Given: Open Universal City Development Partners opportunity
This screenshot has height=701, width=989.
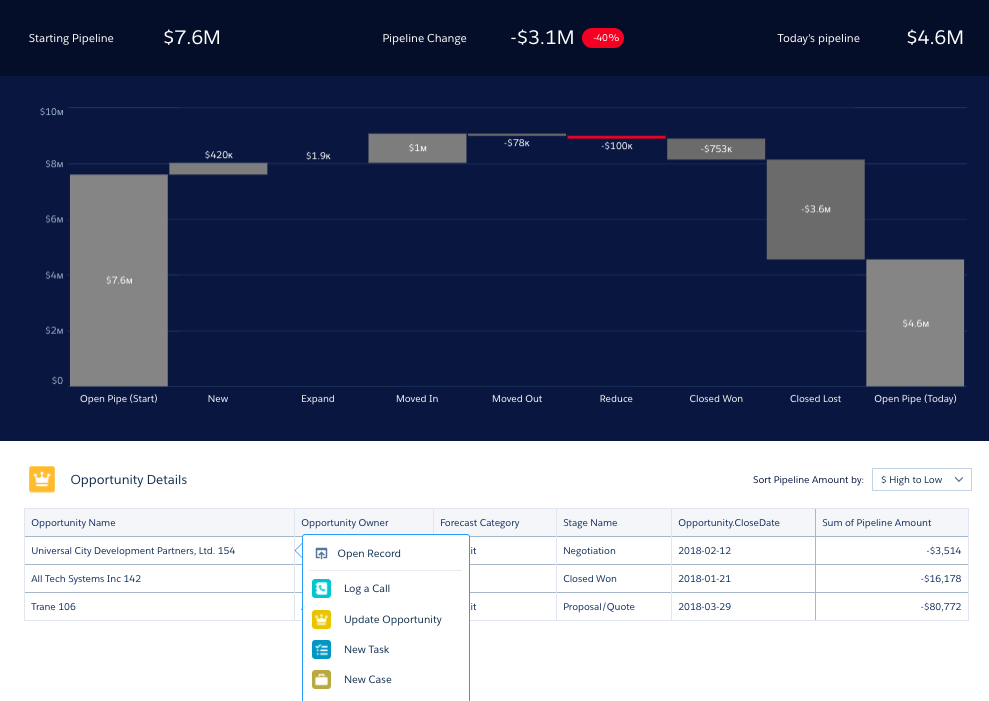Looking at the screenshot, I should (x=133, y=550).
